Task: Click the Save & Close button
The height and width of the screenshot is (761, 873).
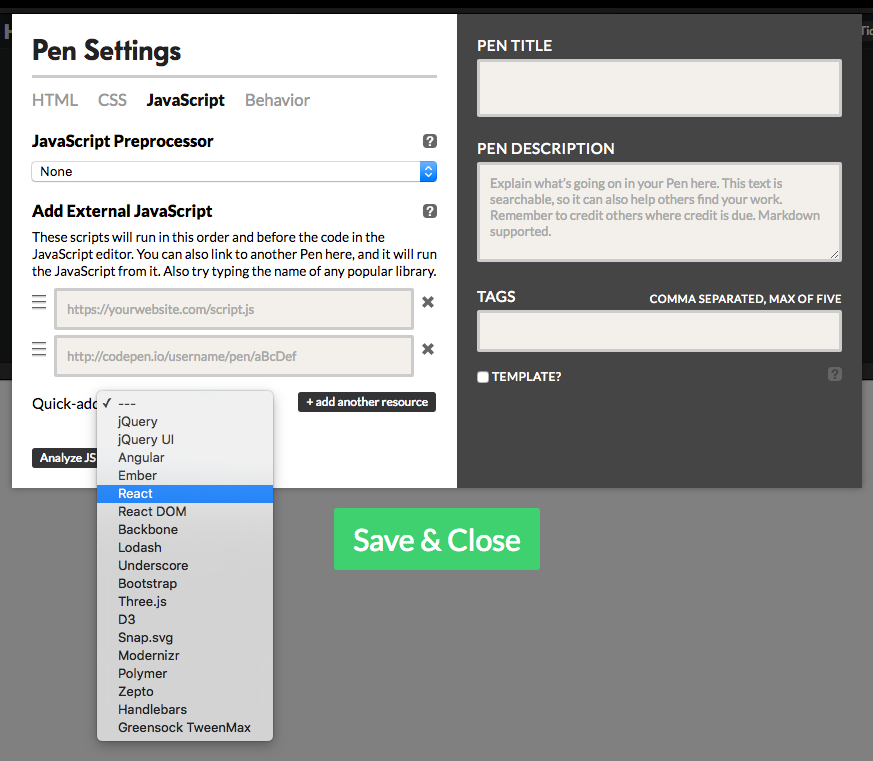Action: [x=436, y=539]
